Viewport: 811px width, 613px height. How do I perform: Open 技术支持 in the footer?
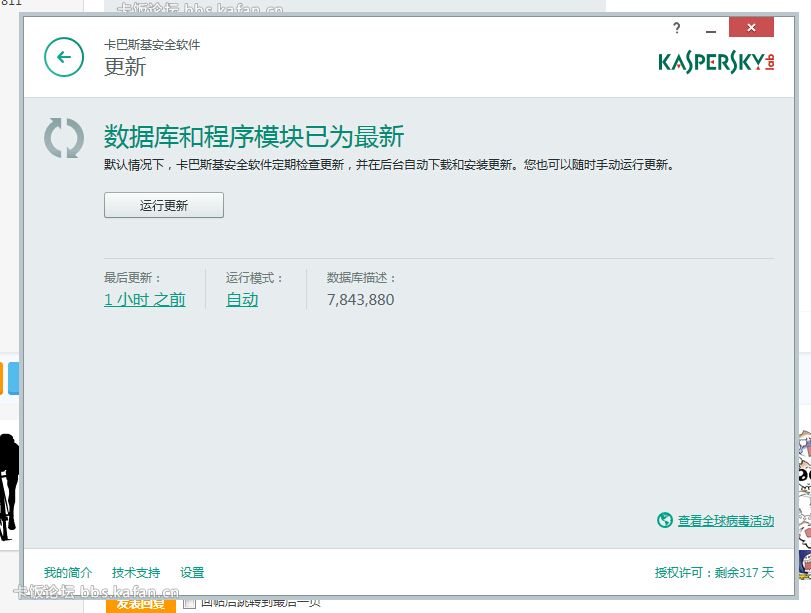(136, 573)
